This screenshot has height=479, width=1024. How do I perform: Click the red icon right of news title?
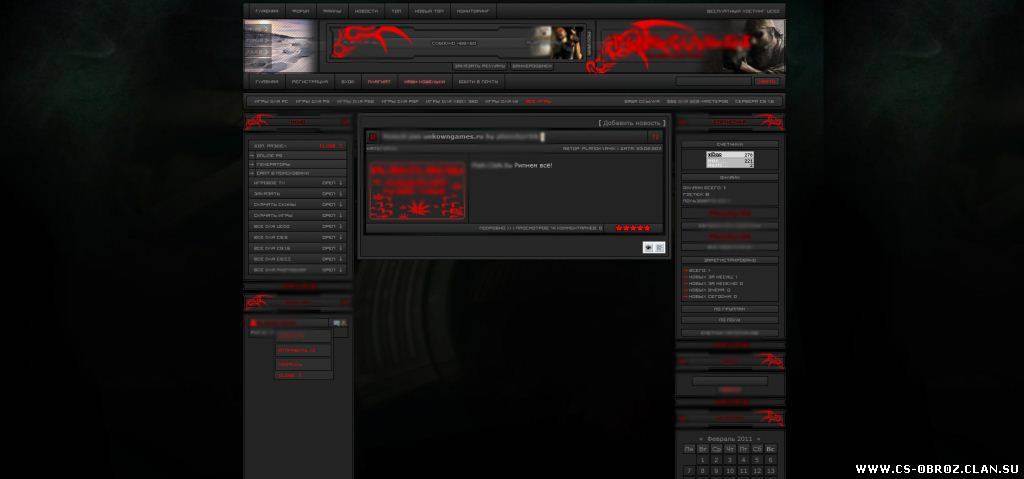[x=654, y=136]
